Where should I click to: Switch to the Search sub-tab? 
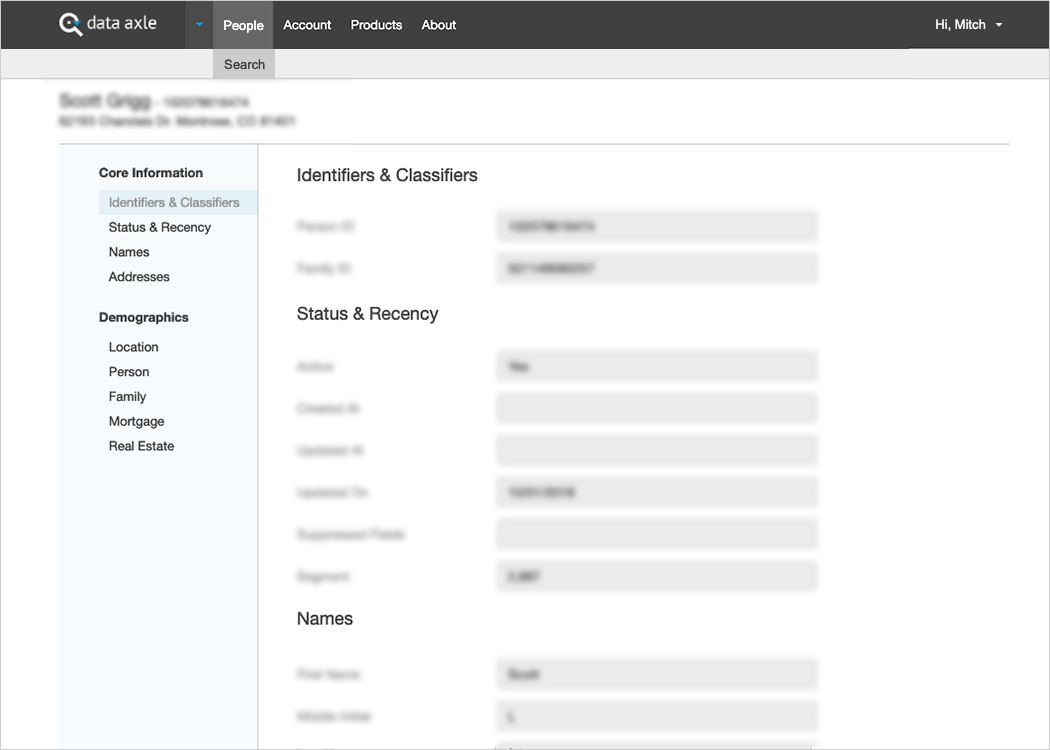pos(244,64)
